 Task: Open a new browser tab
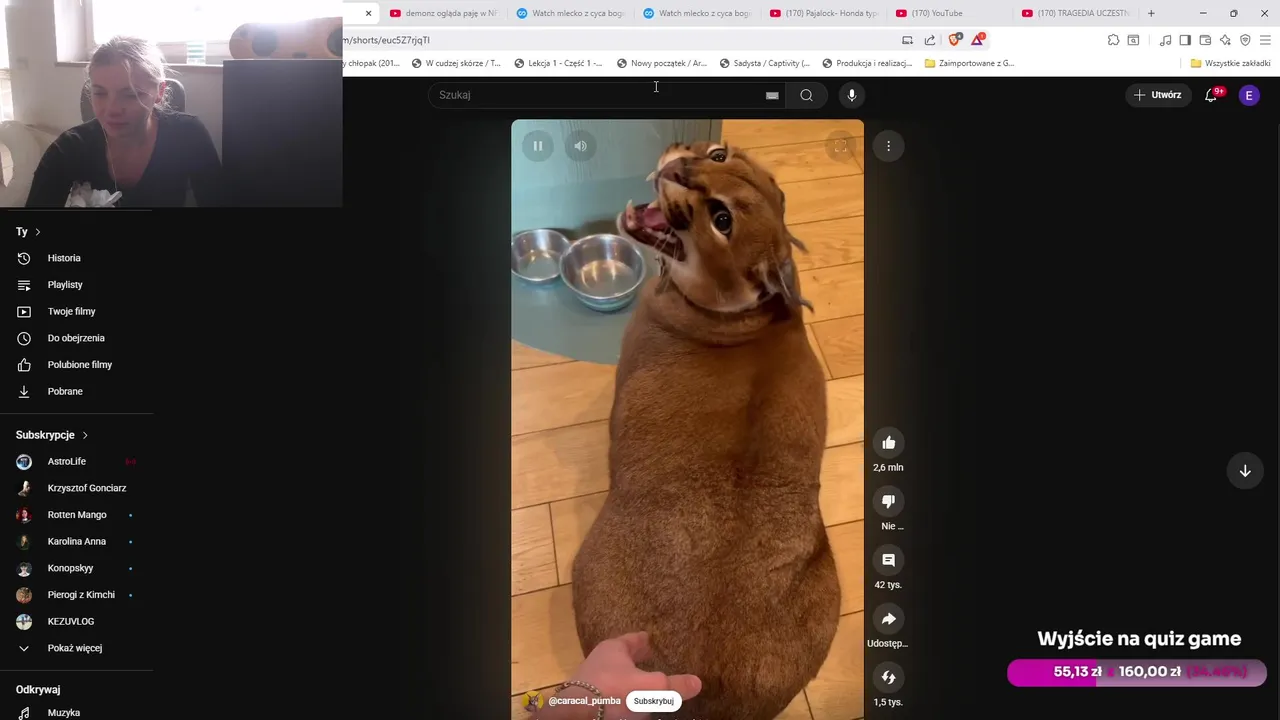click(1151, 13)
